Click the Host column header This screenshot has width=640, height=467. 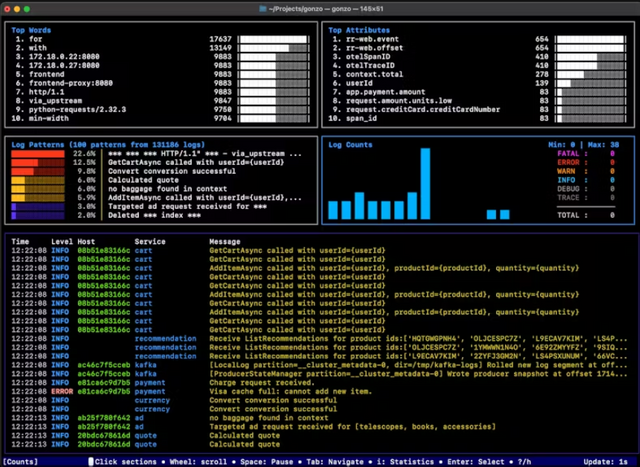86,242
